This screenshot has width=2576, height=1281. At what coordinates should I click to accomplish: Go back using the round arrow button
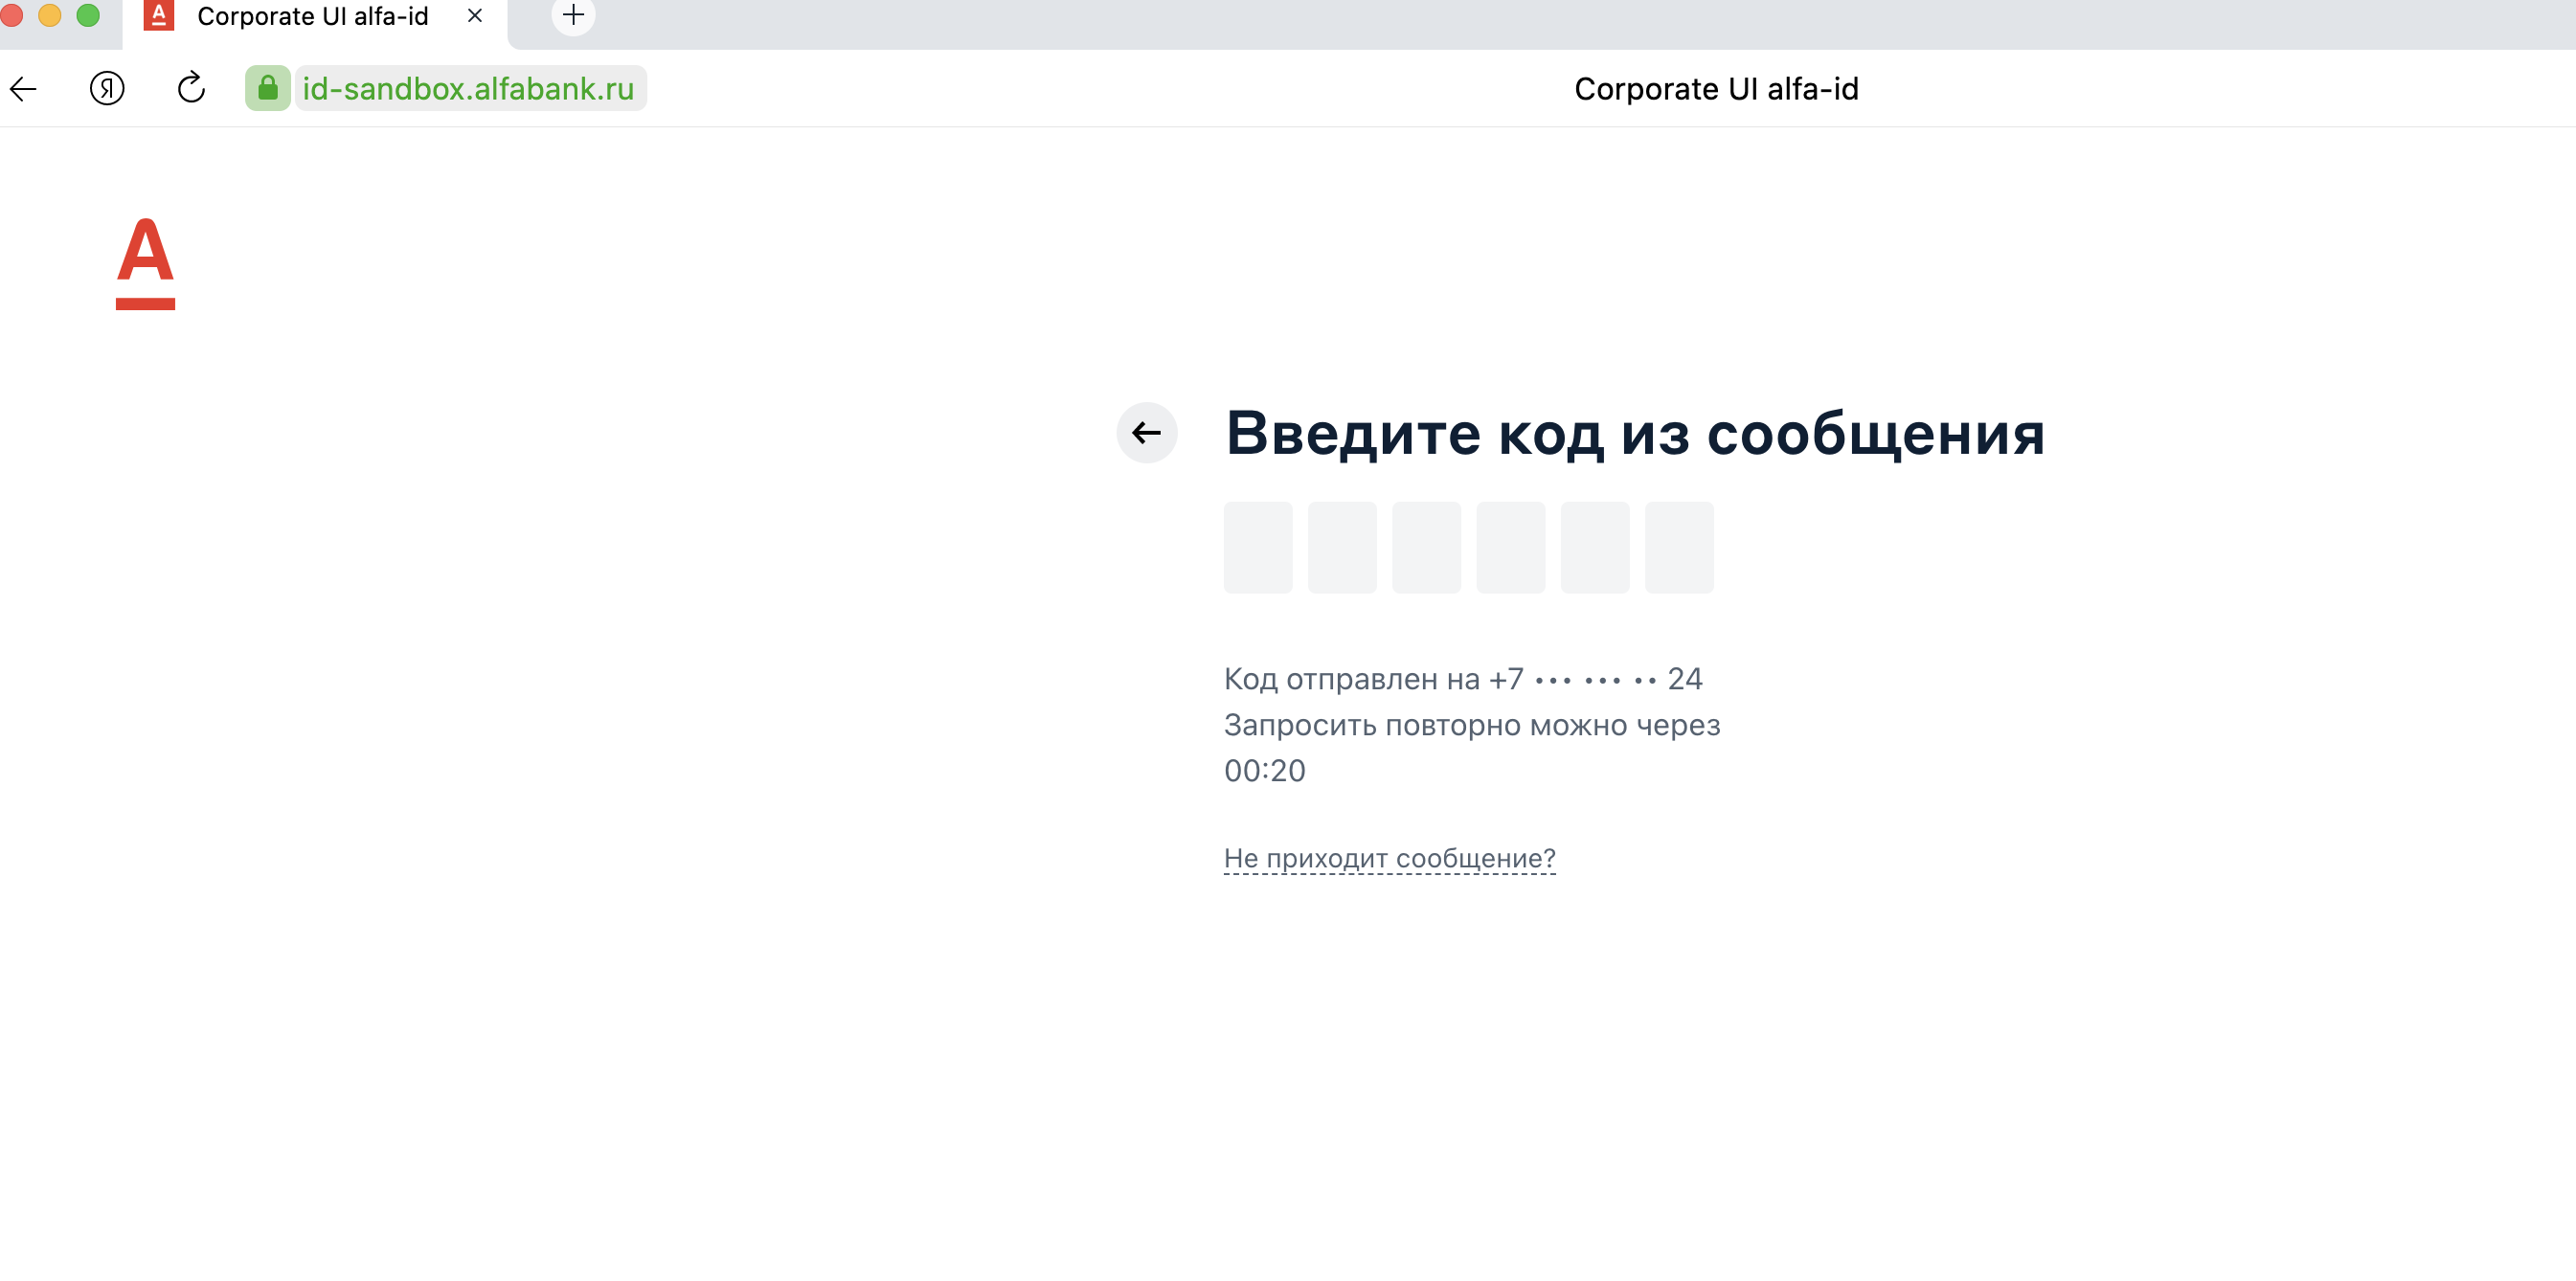(x=1146, y=433)
